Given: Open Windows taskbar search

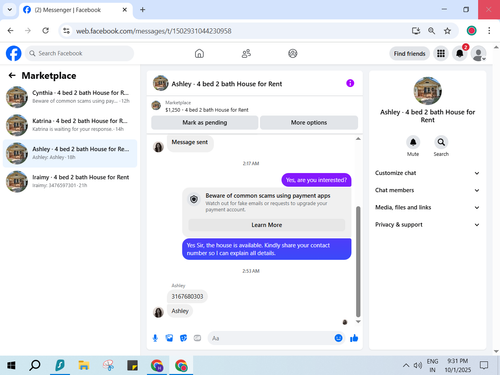Looking at the screenshot, I should click(35, 366).
